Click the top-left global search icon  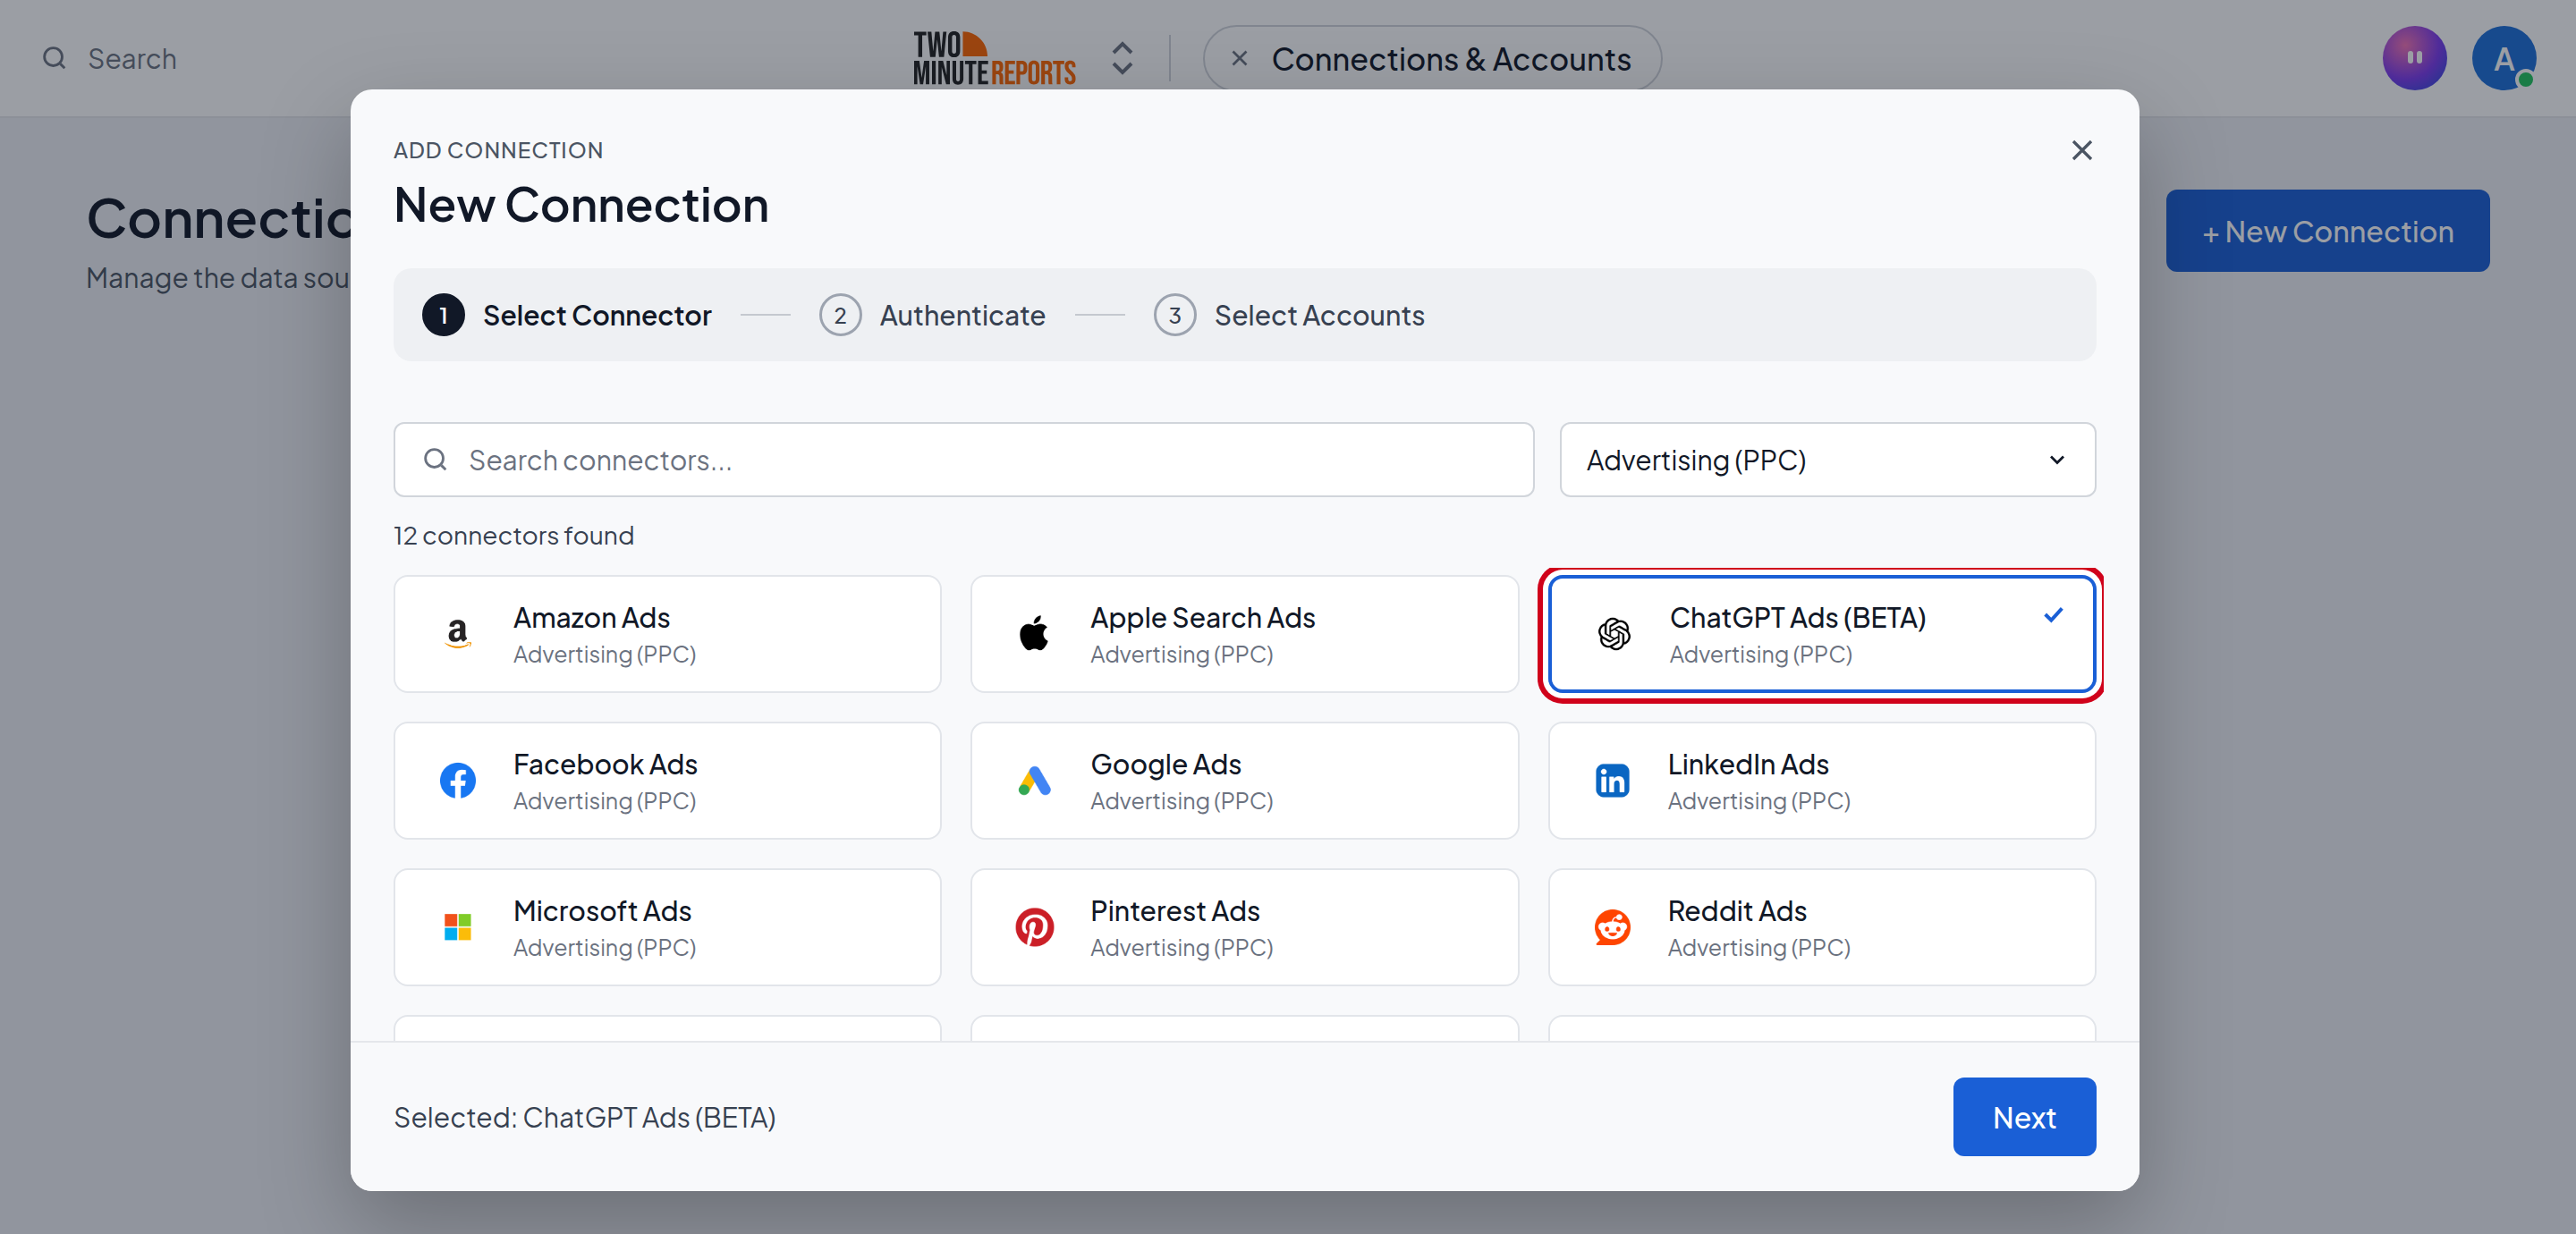point(54,58)
